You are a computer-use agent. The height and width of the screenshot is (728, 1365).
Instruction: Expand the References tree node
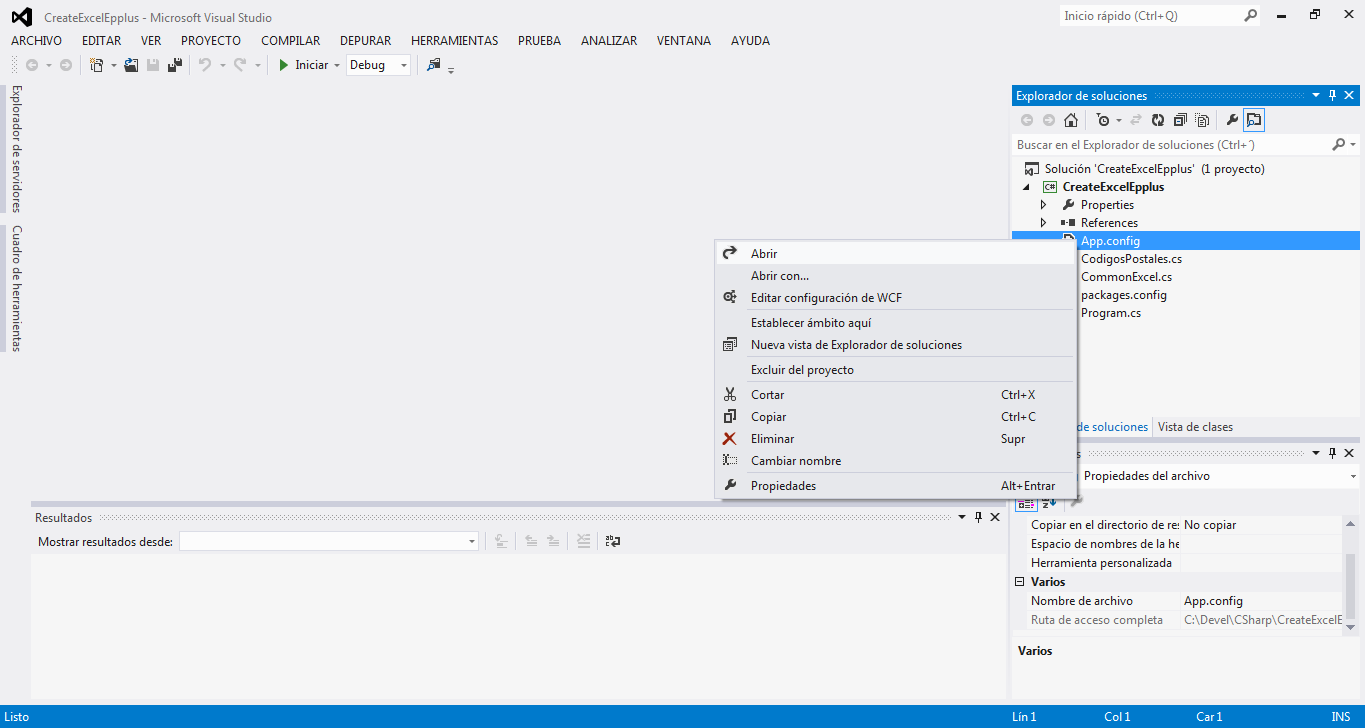point(1043,223)
